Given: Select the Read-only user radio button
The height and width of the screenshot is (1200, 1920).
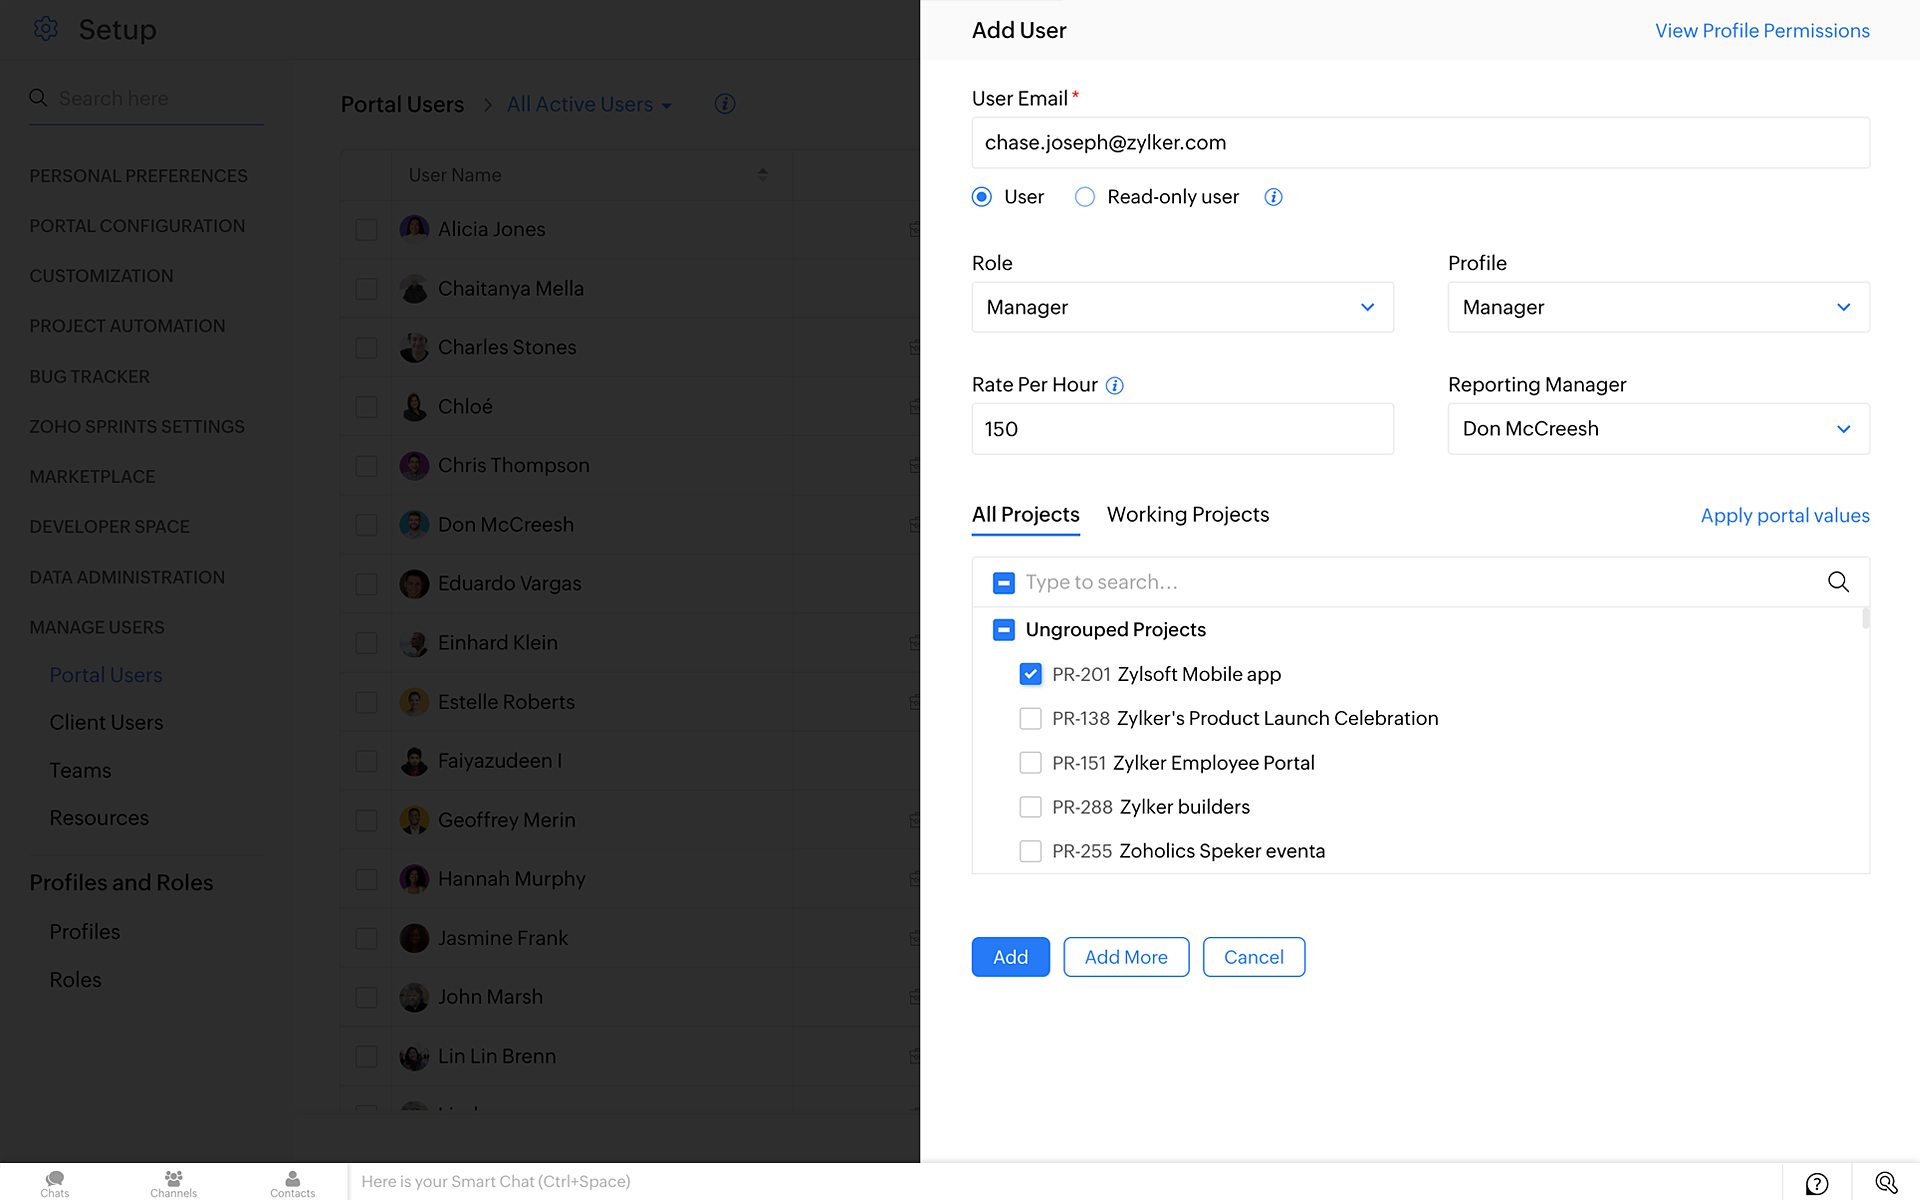Looking at the screenshot, I should coord(1085,197).
